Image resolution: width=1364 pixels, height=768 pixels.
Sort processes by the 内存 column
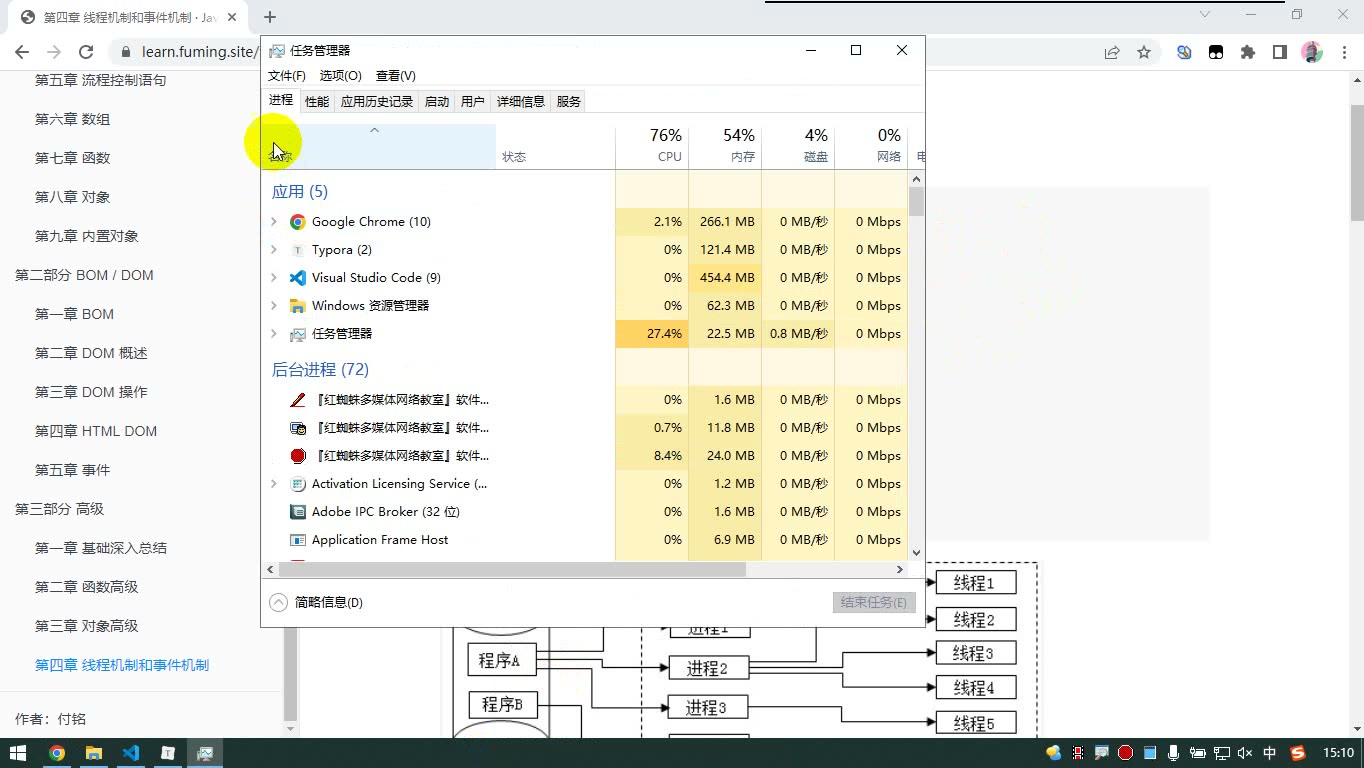pyautogui.click(x=725, y=146)
